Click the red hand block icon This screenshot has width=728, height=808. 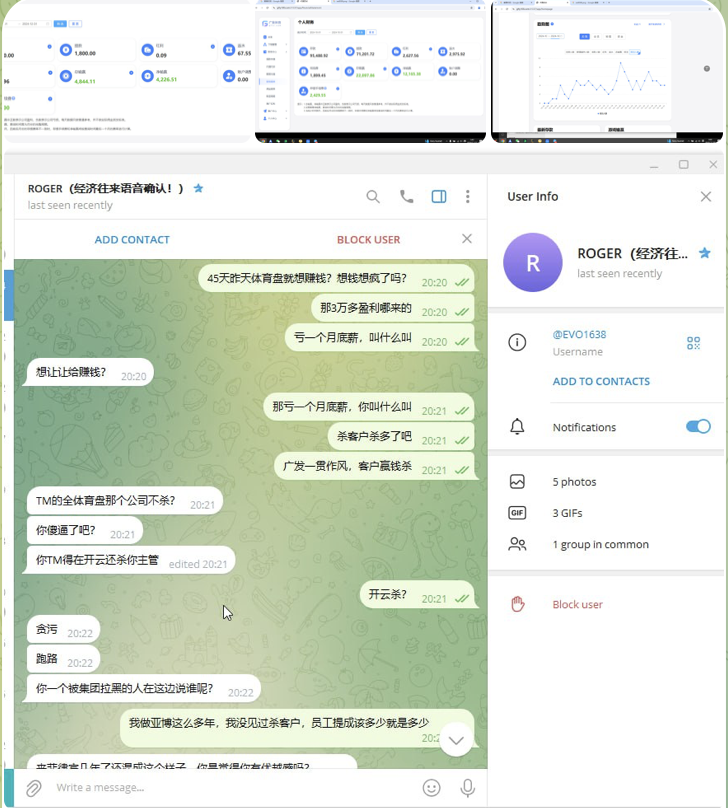tap(518, 604)
